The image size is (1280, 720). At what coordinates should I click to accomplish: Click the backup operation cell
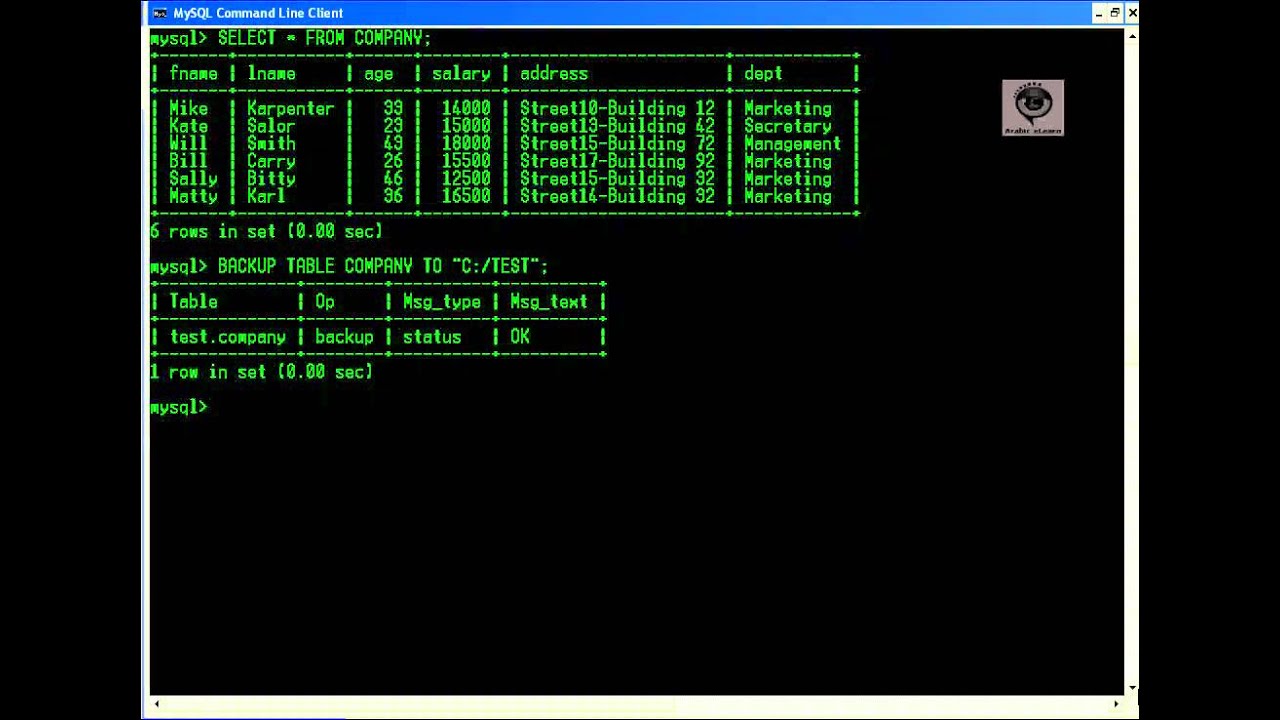[344, 337]
